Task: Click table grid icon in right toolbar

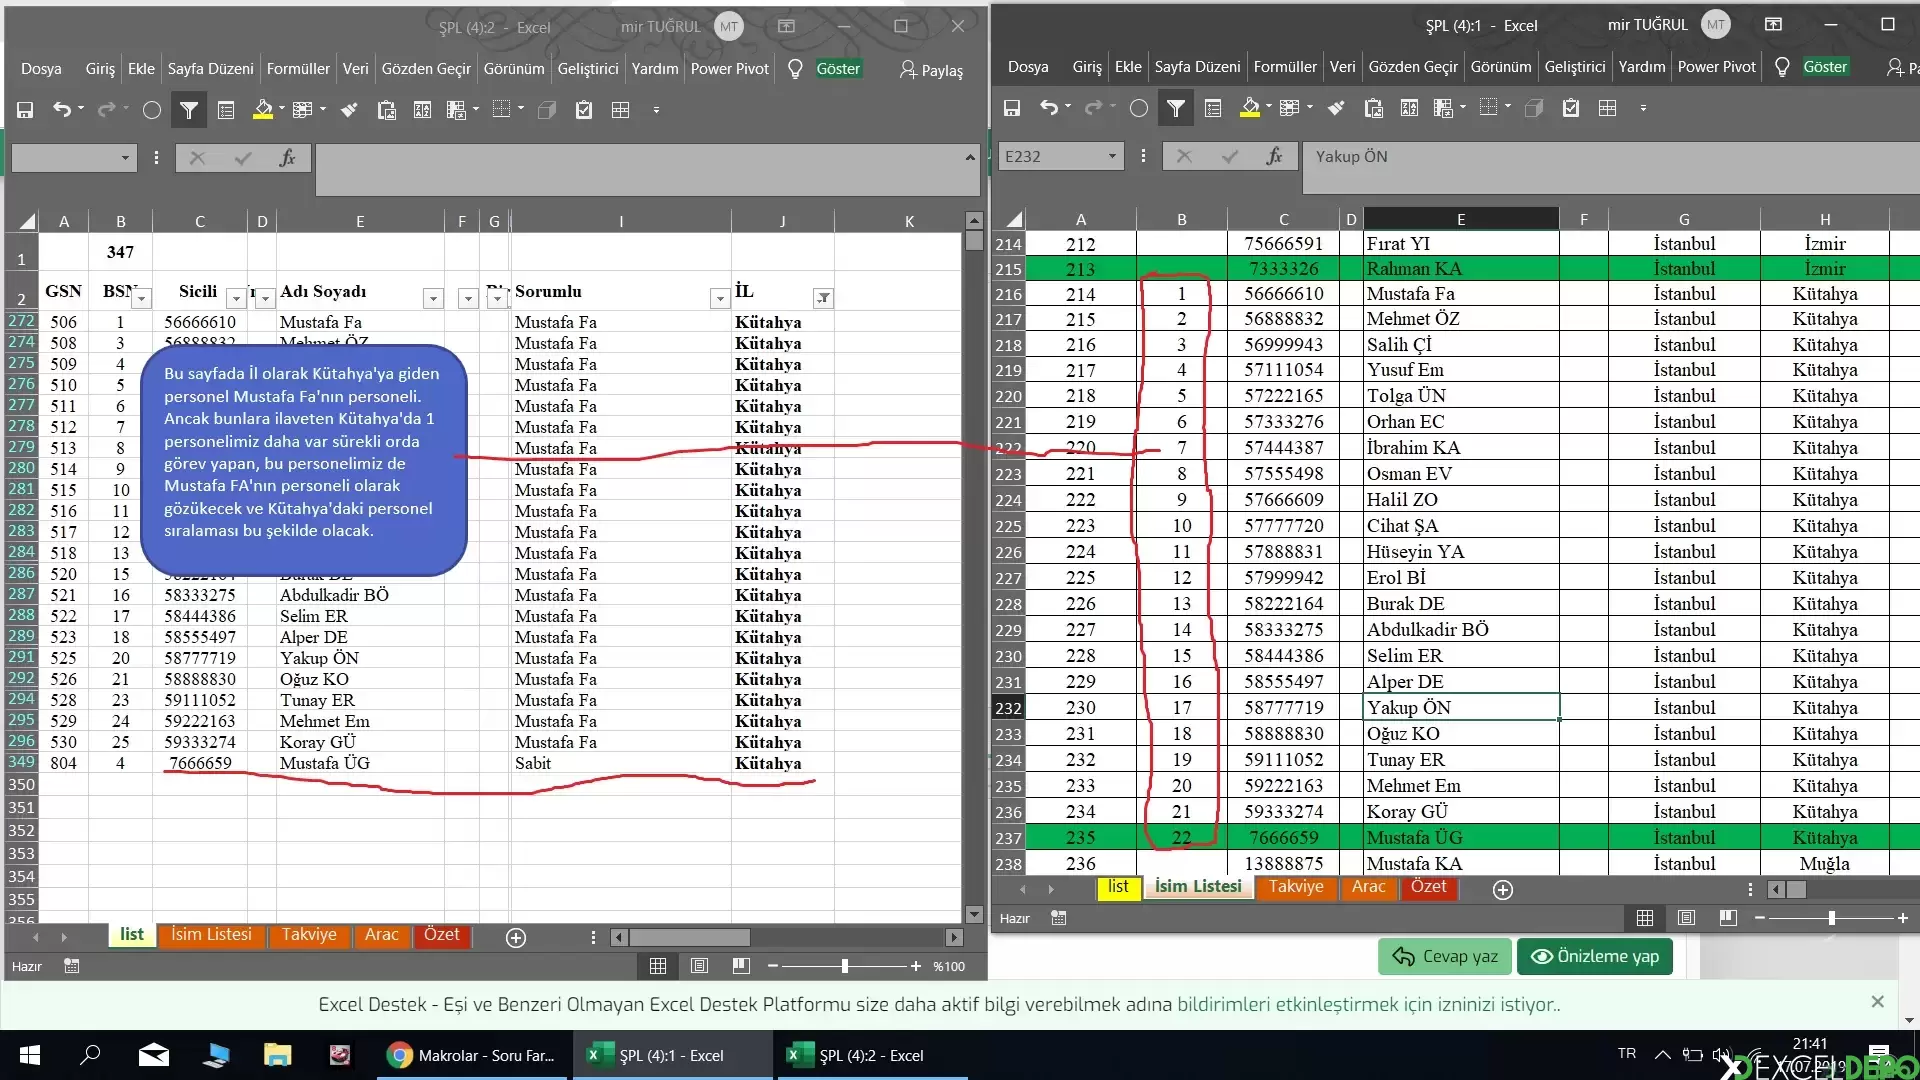Action: pyautogui.click(x=1608, y=108)
